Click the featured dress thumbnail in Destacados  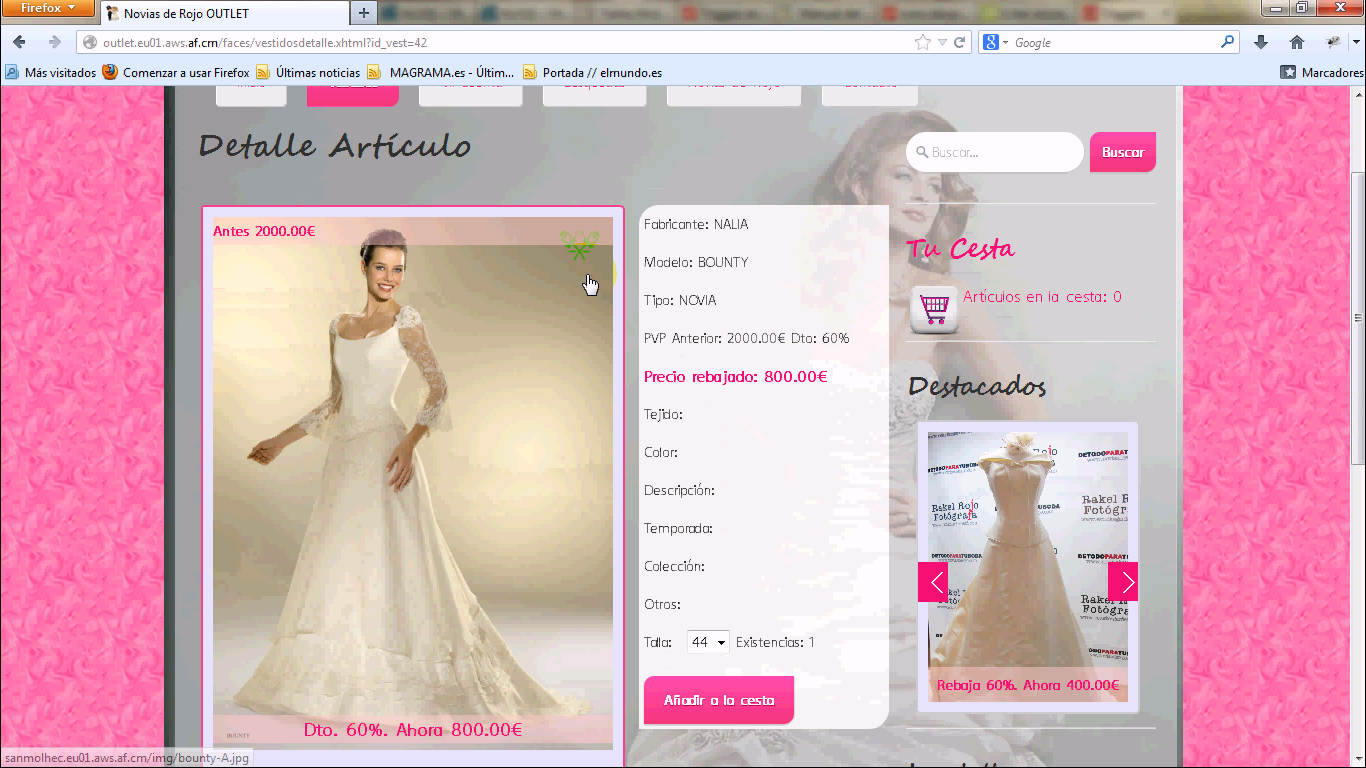click(x=1027, y=550)
